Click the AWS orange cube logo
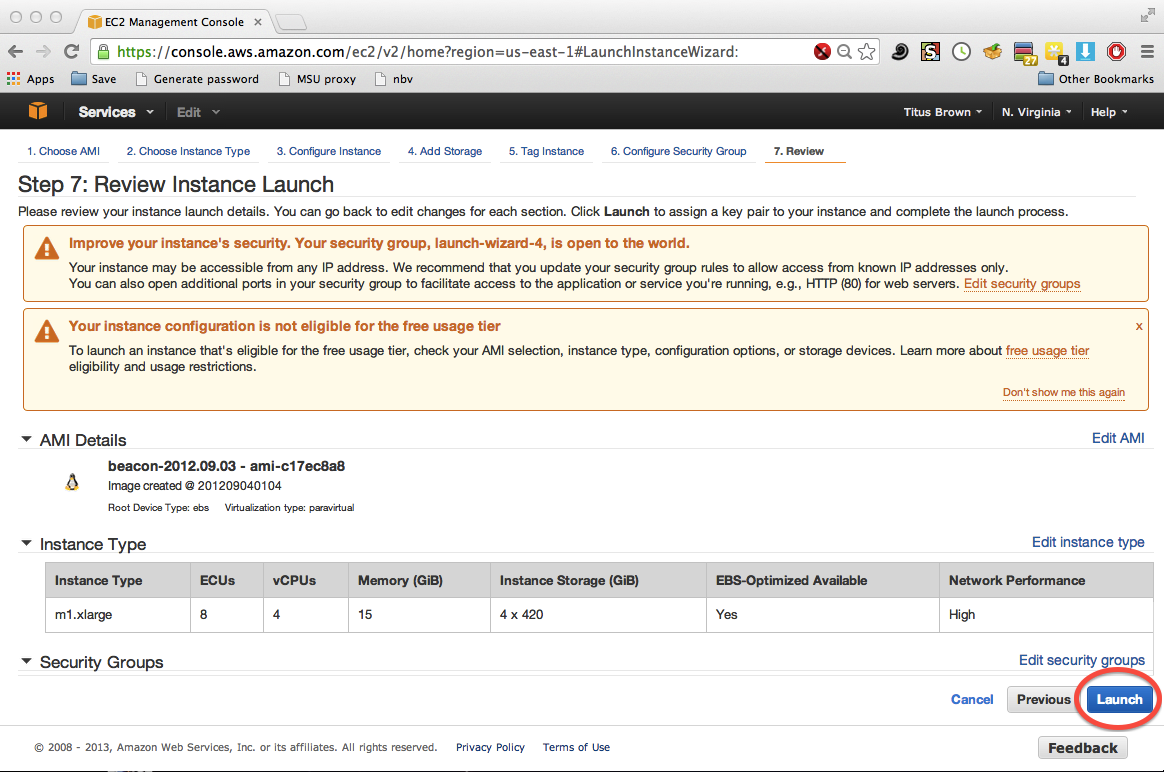The height and width of the screenshot is (772, 1164). coord(38,111)
